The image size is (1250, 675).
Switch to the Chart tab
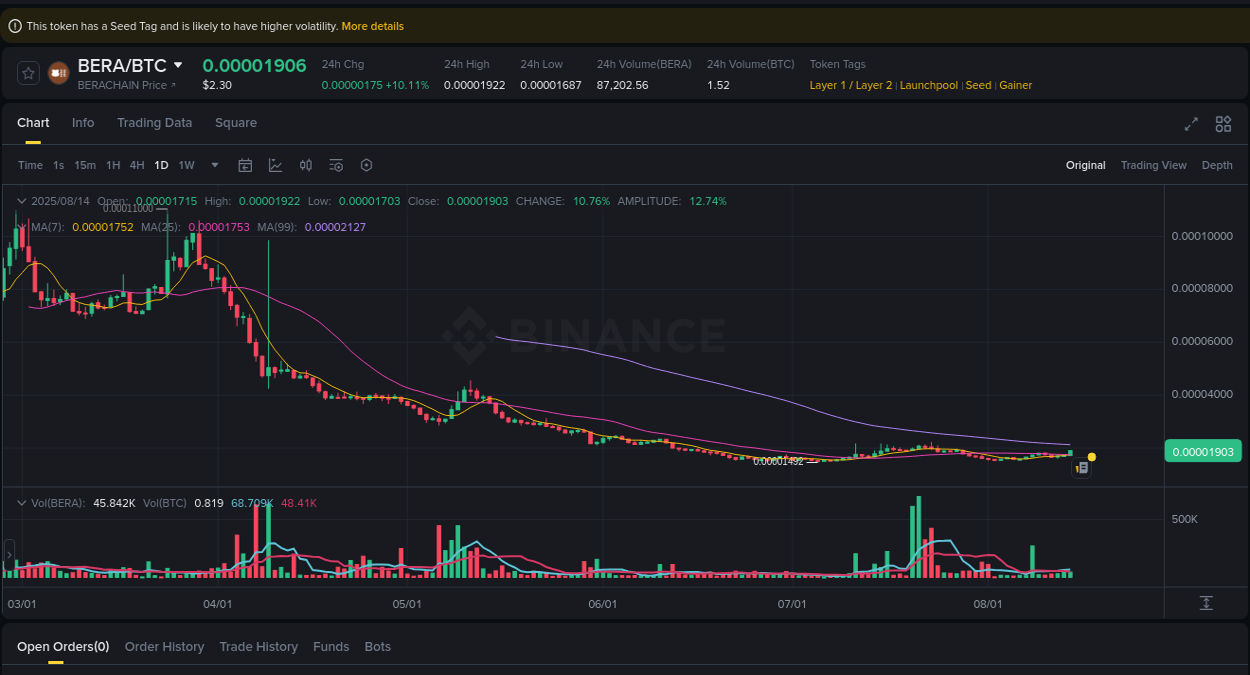coord(33,123)
